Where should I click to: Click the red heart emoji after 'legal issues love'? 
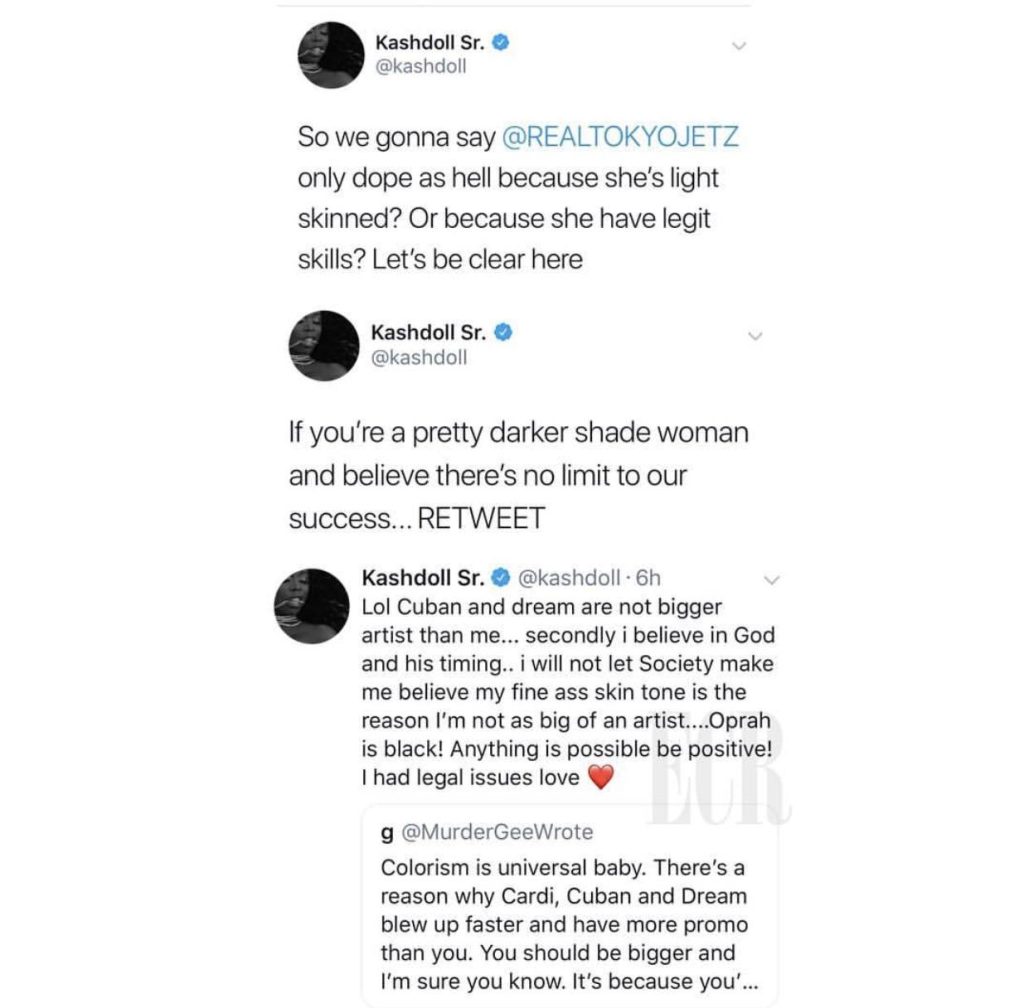pos(601,778)
